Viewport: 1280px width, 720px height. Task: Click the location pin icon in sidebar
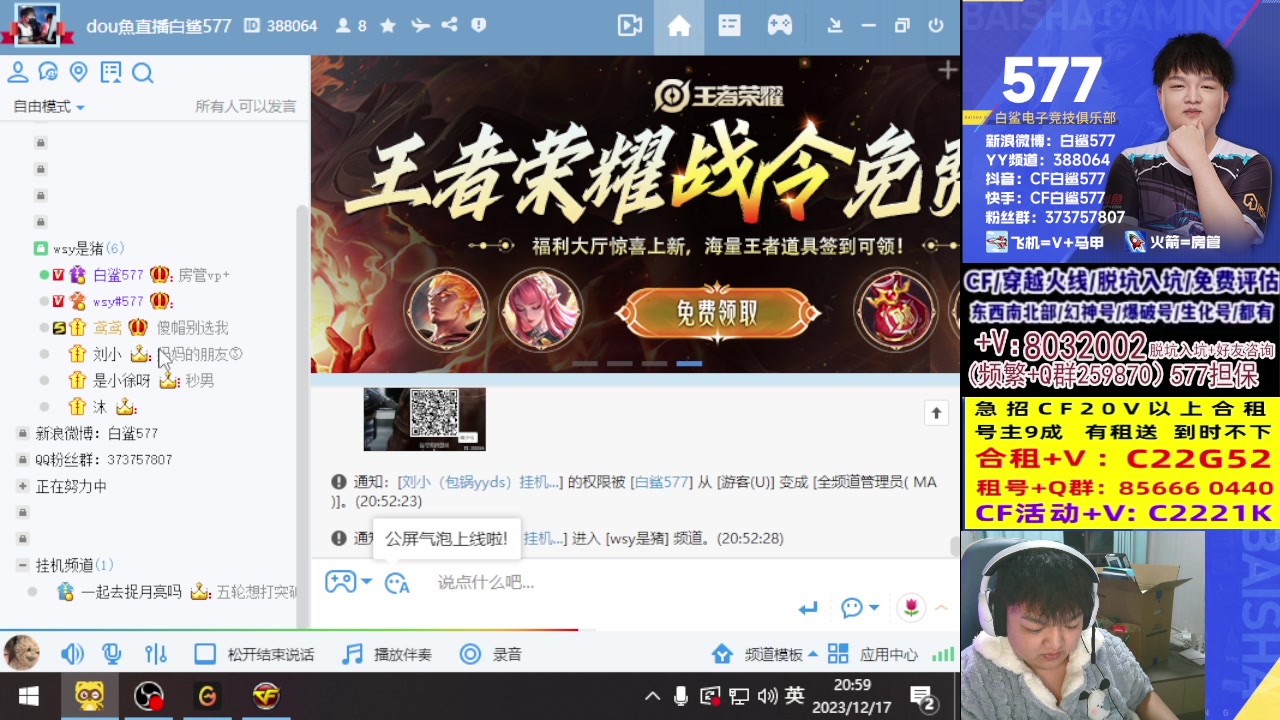click(79, 72)
